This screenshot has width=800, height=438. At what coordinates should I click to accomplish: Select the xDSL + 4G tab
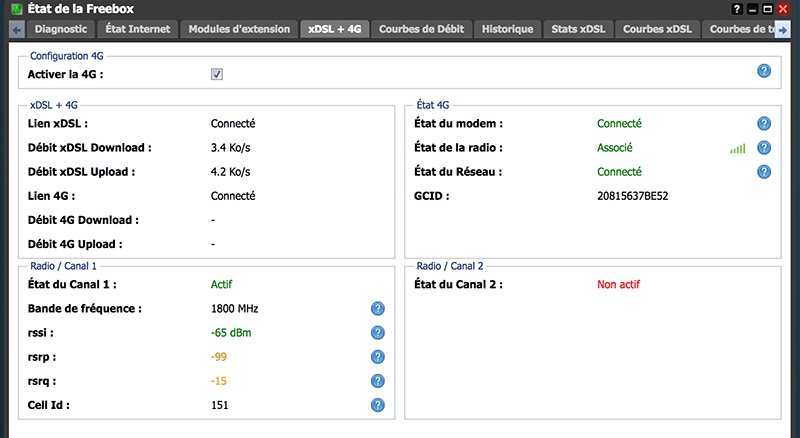(335, 29)
